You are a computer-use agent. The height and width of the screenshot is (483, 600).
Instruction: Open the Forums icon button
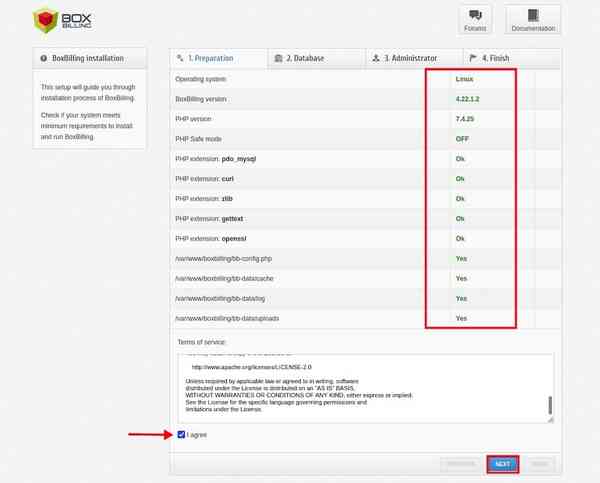[475, 20]
